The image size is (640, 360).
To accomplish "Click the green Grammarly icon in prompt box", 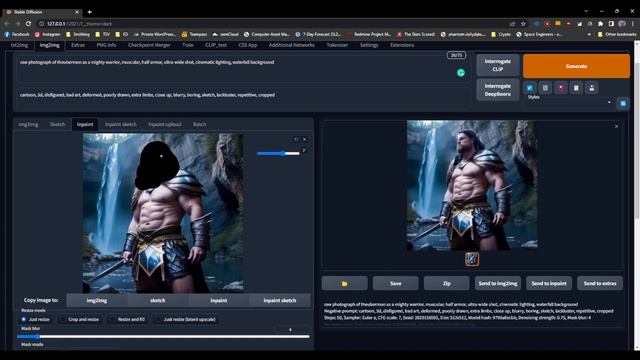I will pos(460,73).
